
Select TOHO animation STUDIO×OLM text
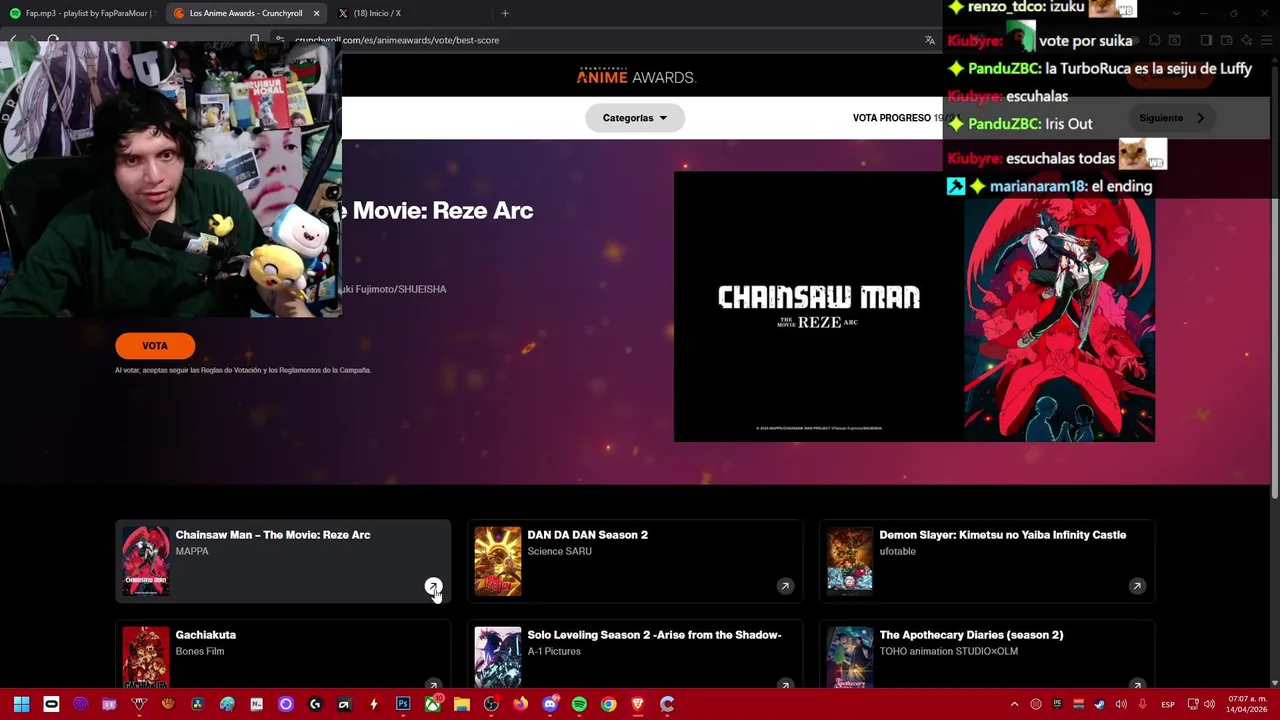coord(948,651)
